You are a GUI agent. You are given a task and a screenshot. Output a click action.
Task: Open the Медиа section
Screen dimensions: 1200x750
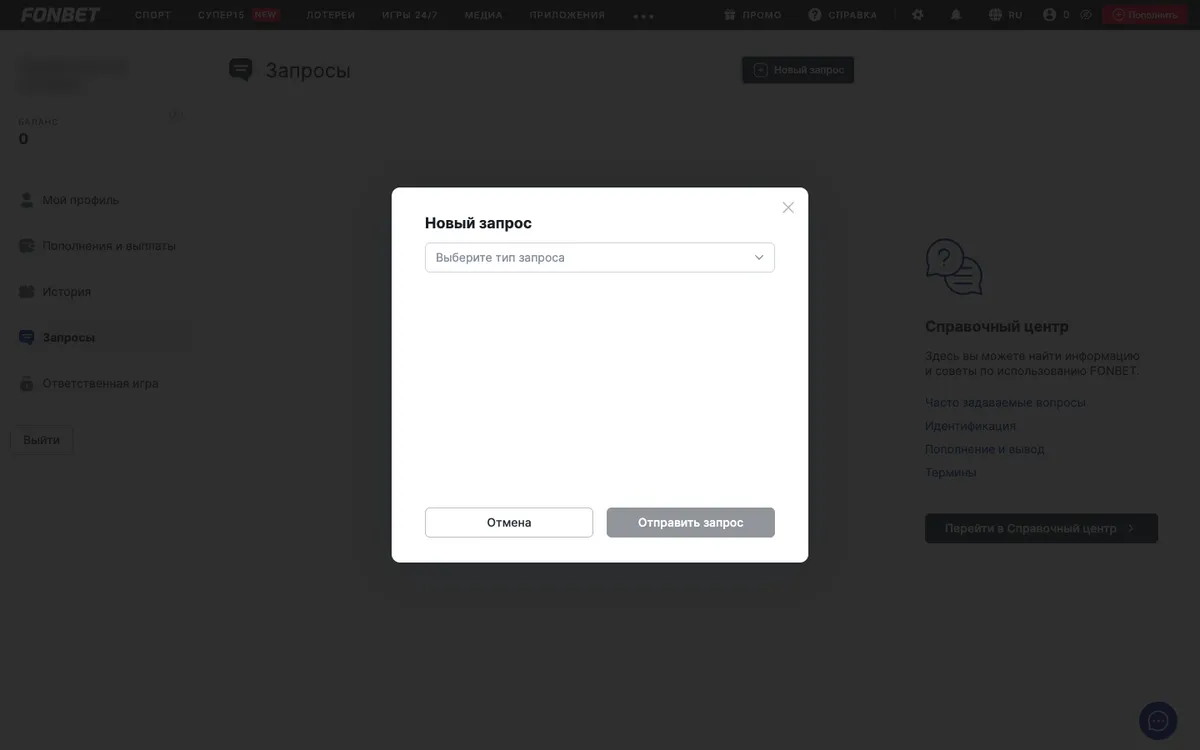coord(484,15)
